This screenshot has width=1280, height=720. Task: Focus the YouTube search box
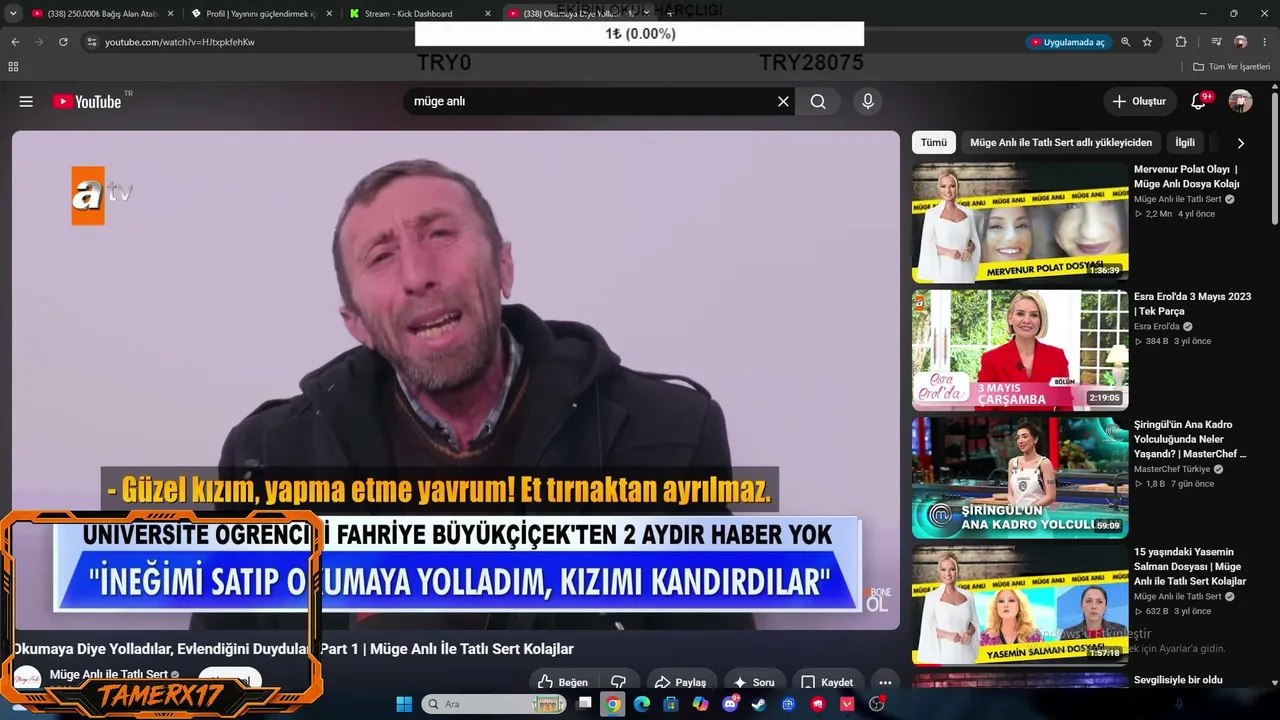click(x=590, y=101)
